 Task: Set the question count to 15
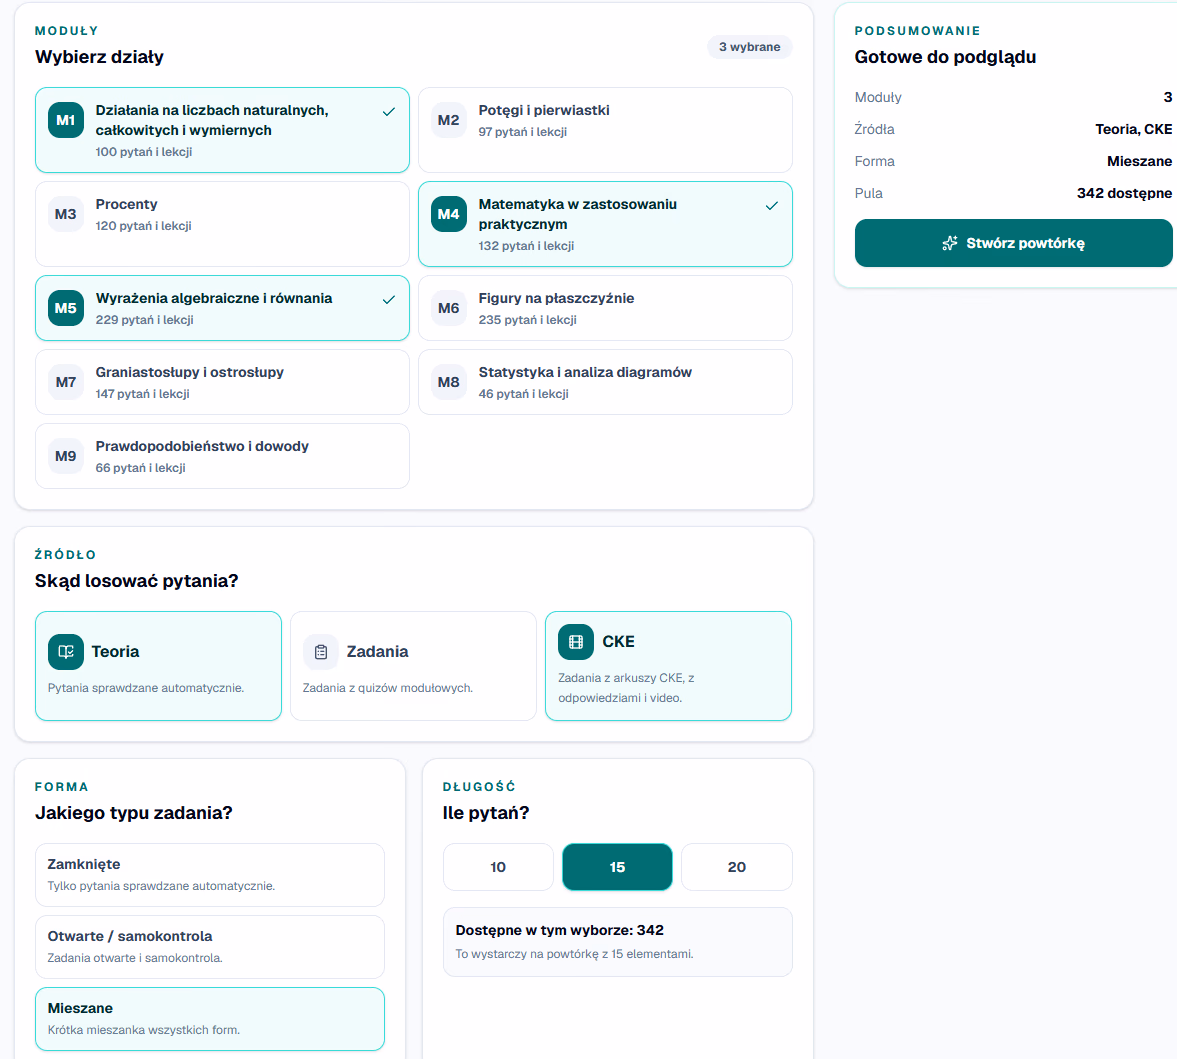[x=617, y=867]
